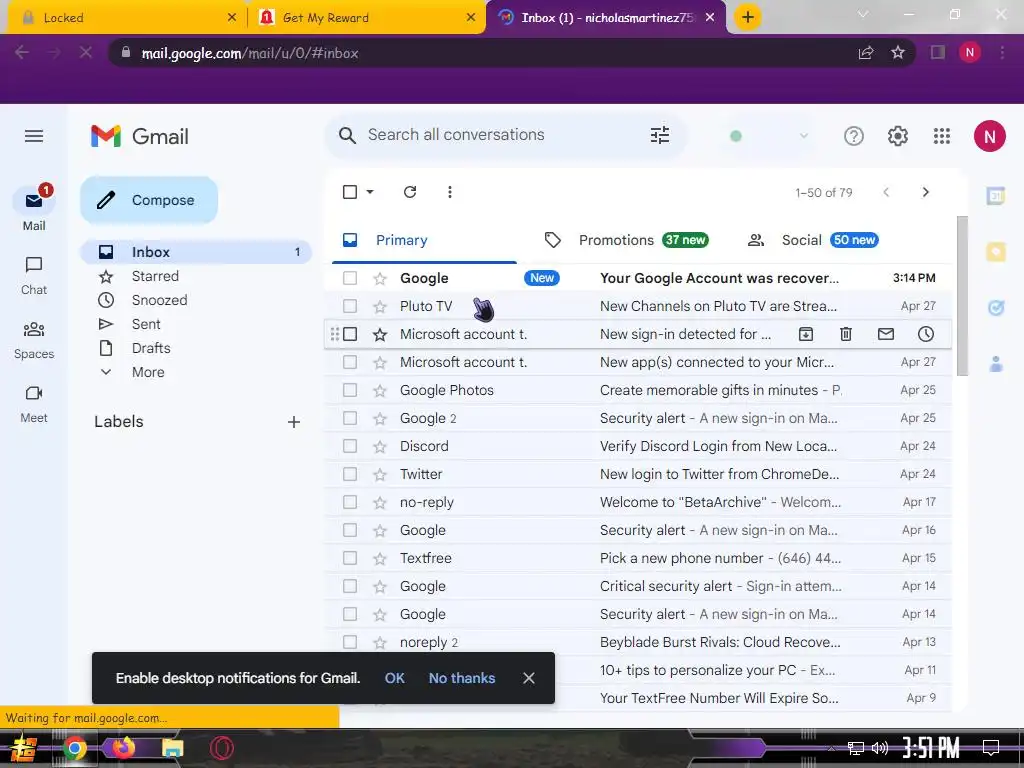Image resolution: width=1024 pixels, height=768 pixels.
Task: Open Tasks side panel icon
Action: [995, 308]
